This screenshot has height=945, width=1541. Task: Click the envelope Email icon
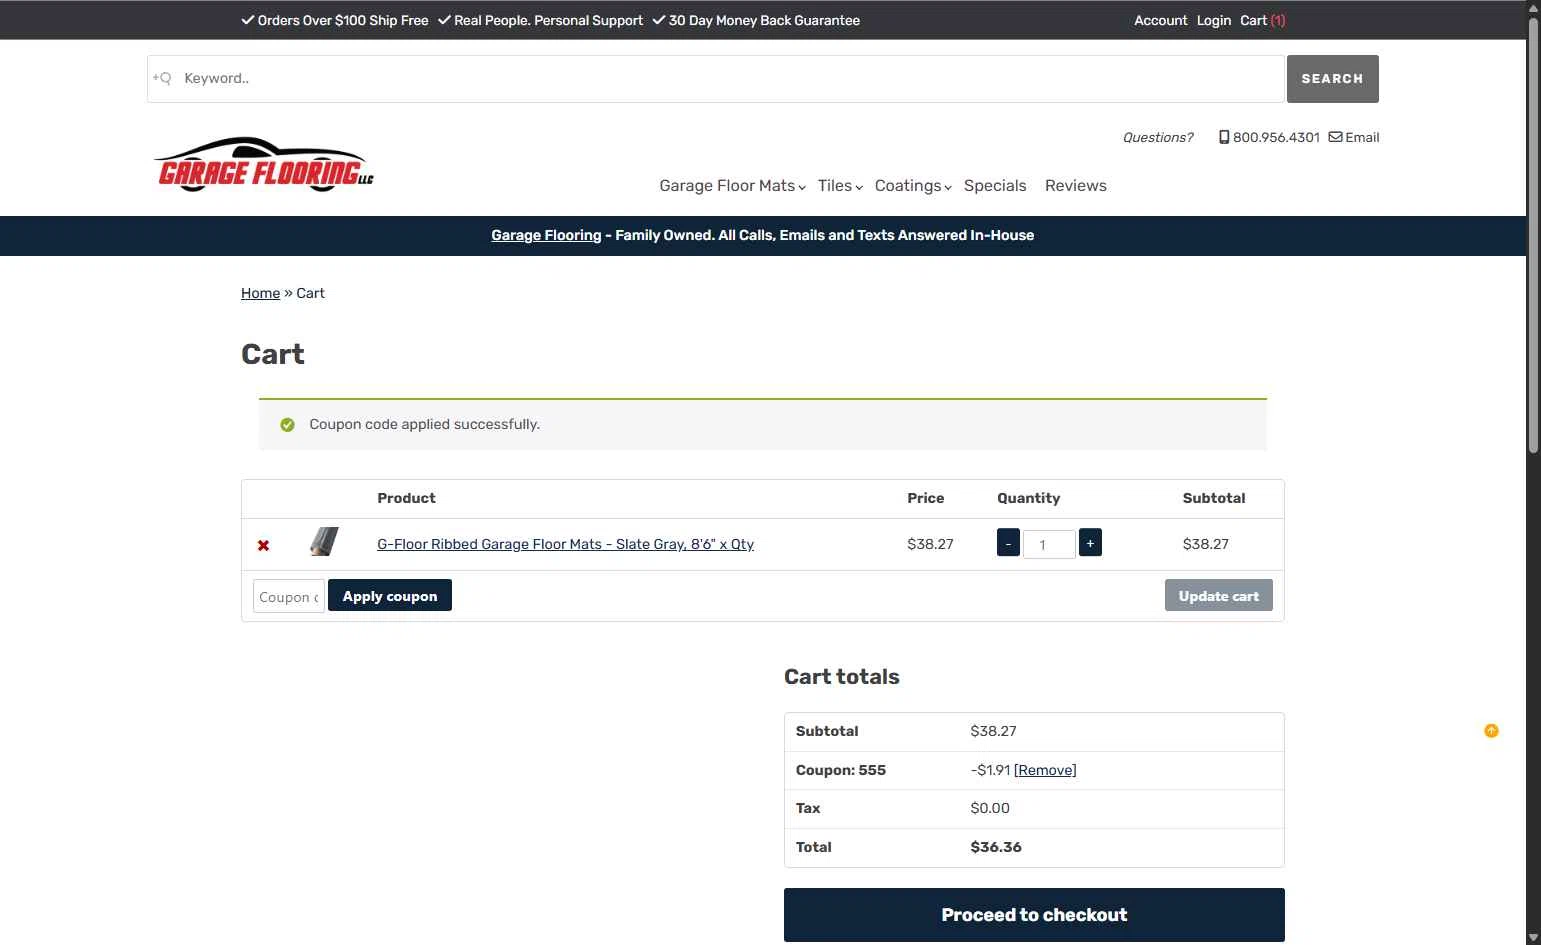coord(1335,137)
